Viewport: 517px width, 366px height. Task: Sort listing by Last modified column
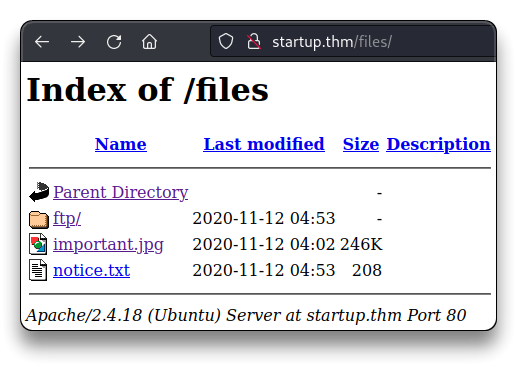click(264, 144)
